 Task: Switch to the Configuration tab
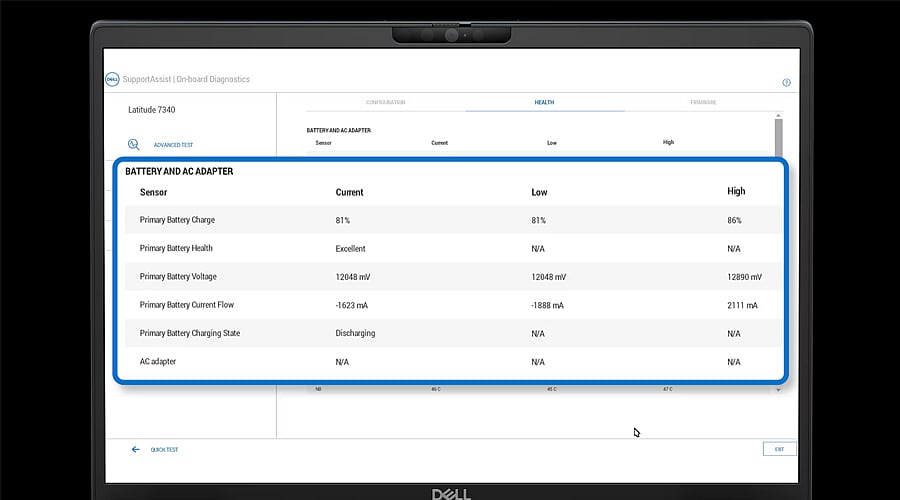(385, 102)
